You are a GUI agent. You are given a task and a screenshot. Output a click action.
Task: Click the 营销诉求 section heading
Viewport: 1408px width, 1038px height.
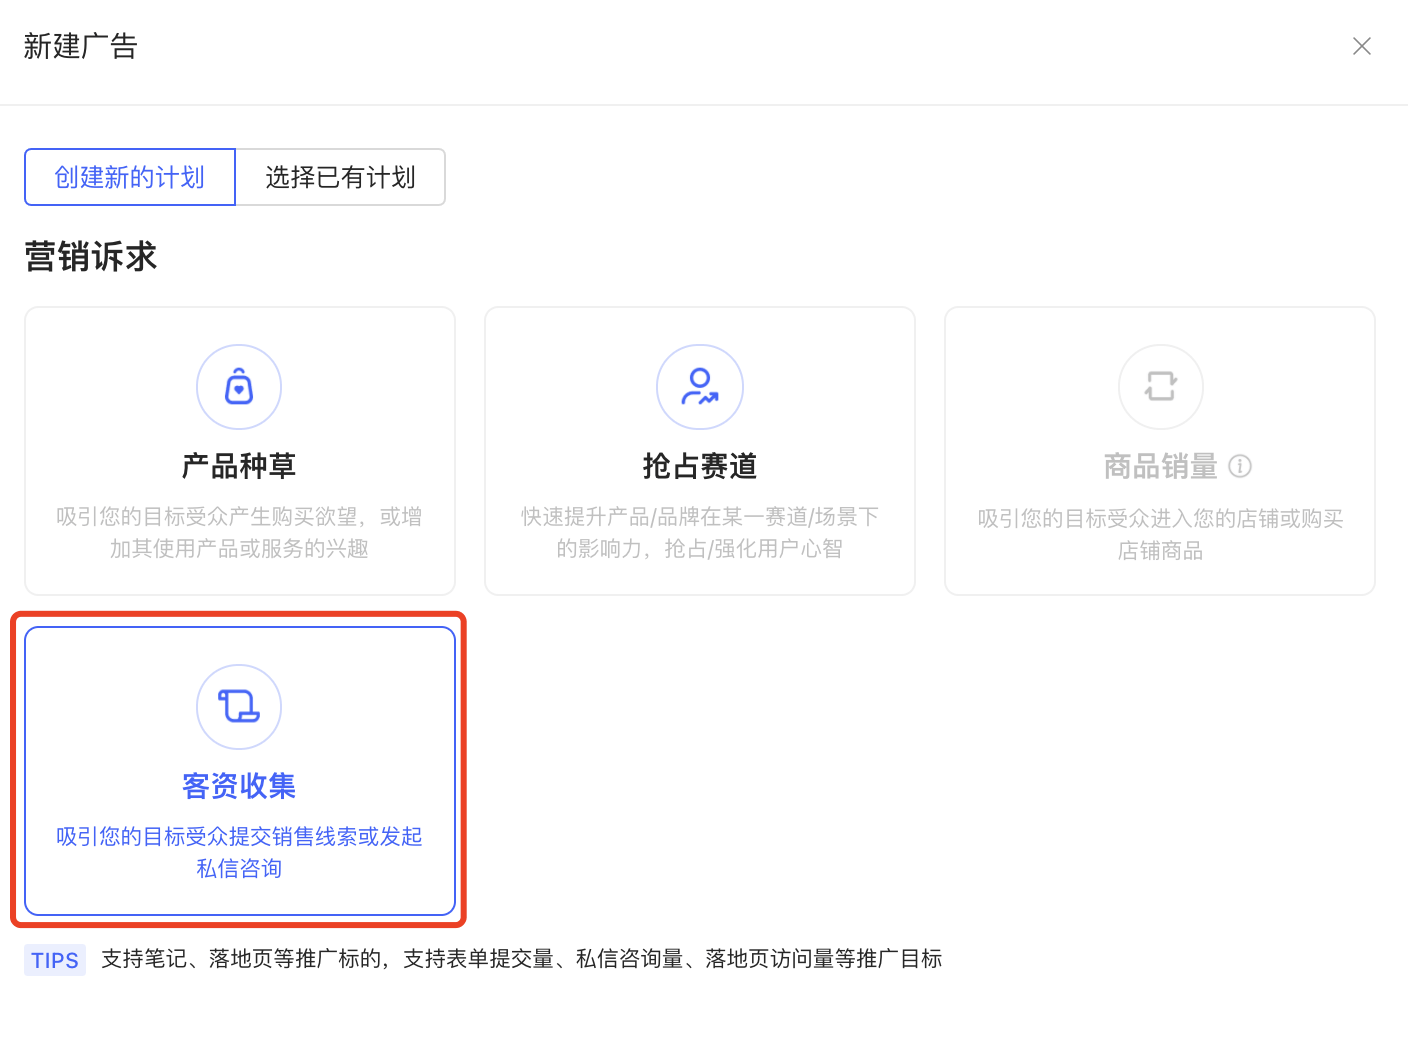pos(91,257)
